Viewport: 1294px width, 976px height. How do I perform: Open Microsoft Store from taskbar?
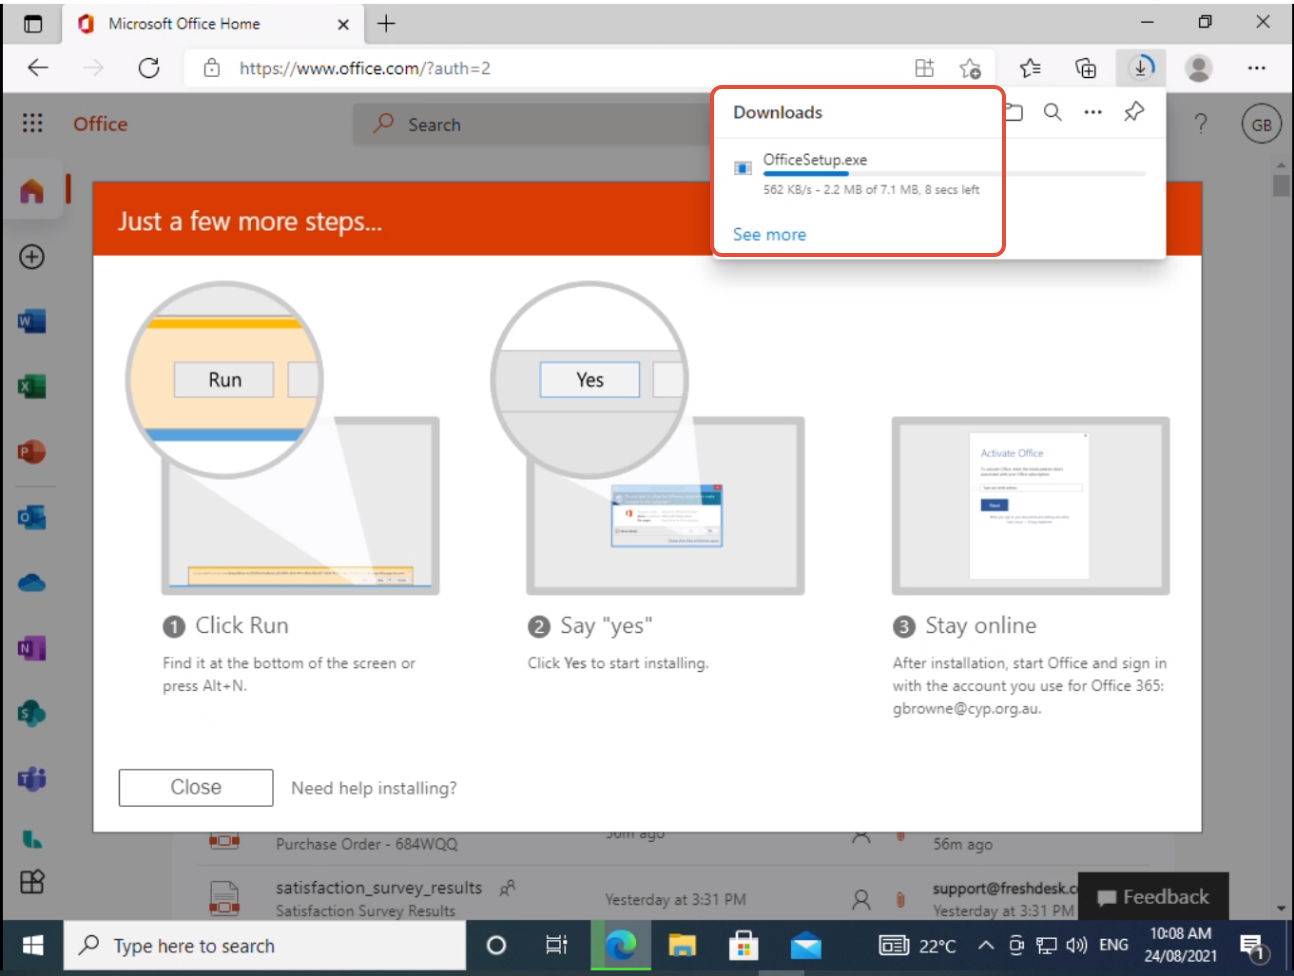[743, 945]
